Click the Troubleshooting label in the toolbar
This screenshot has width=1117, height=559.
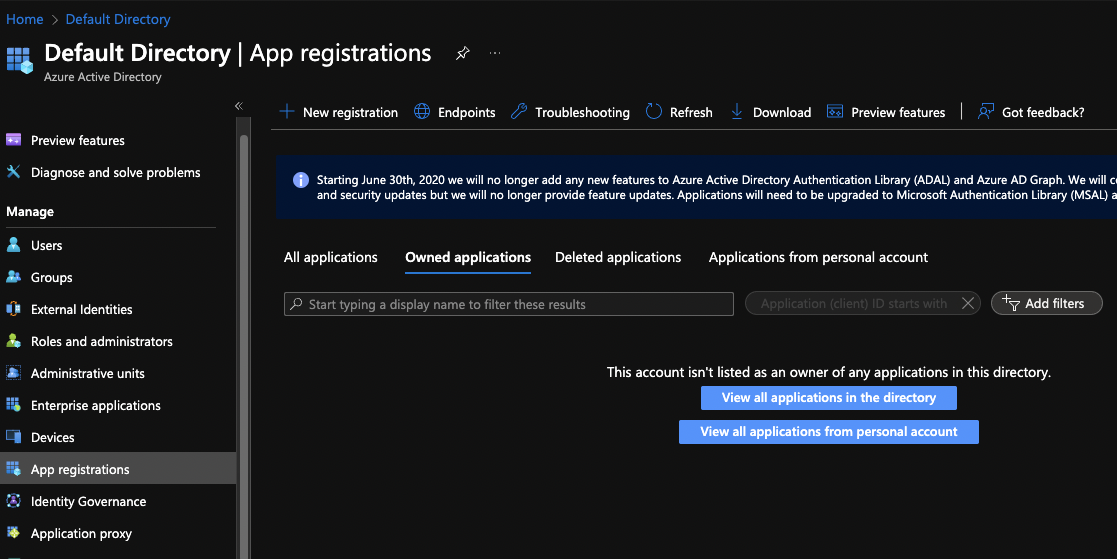point(583,112)
